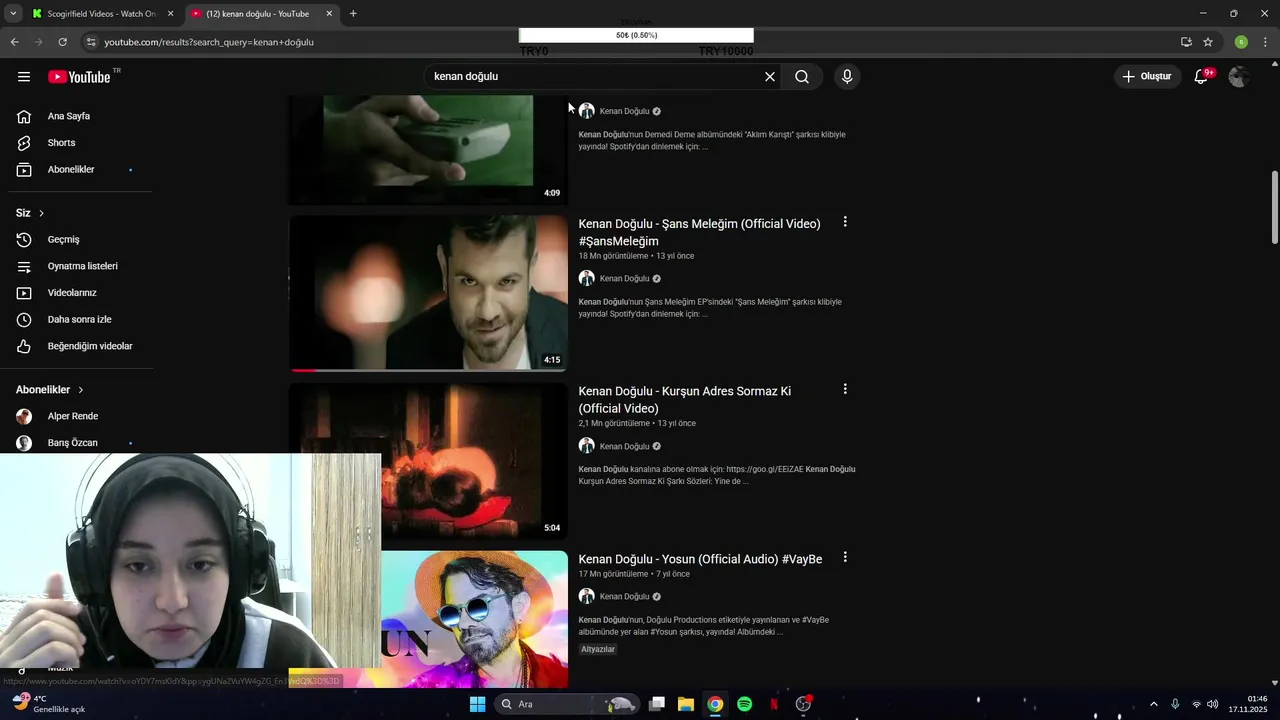1280x720 pixels.
Task: Show hidden system tray icons
Action: [x=1153, y=704]
